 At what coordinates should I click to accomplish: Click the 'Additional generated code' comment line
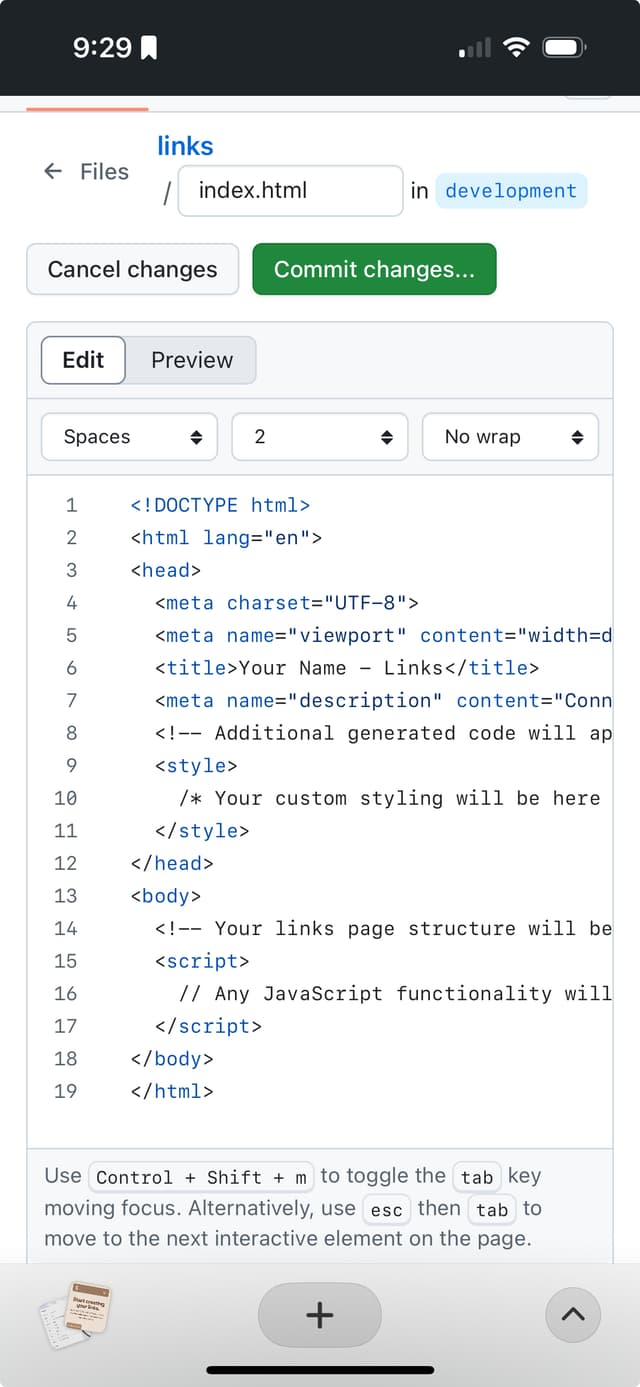coord(383,733)
